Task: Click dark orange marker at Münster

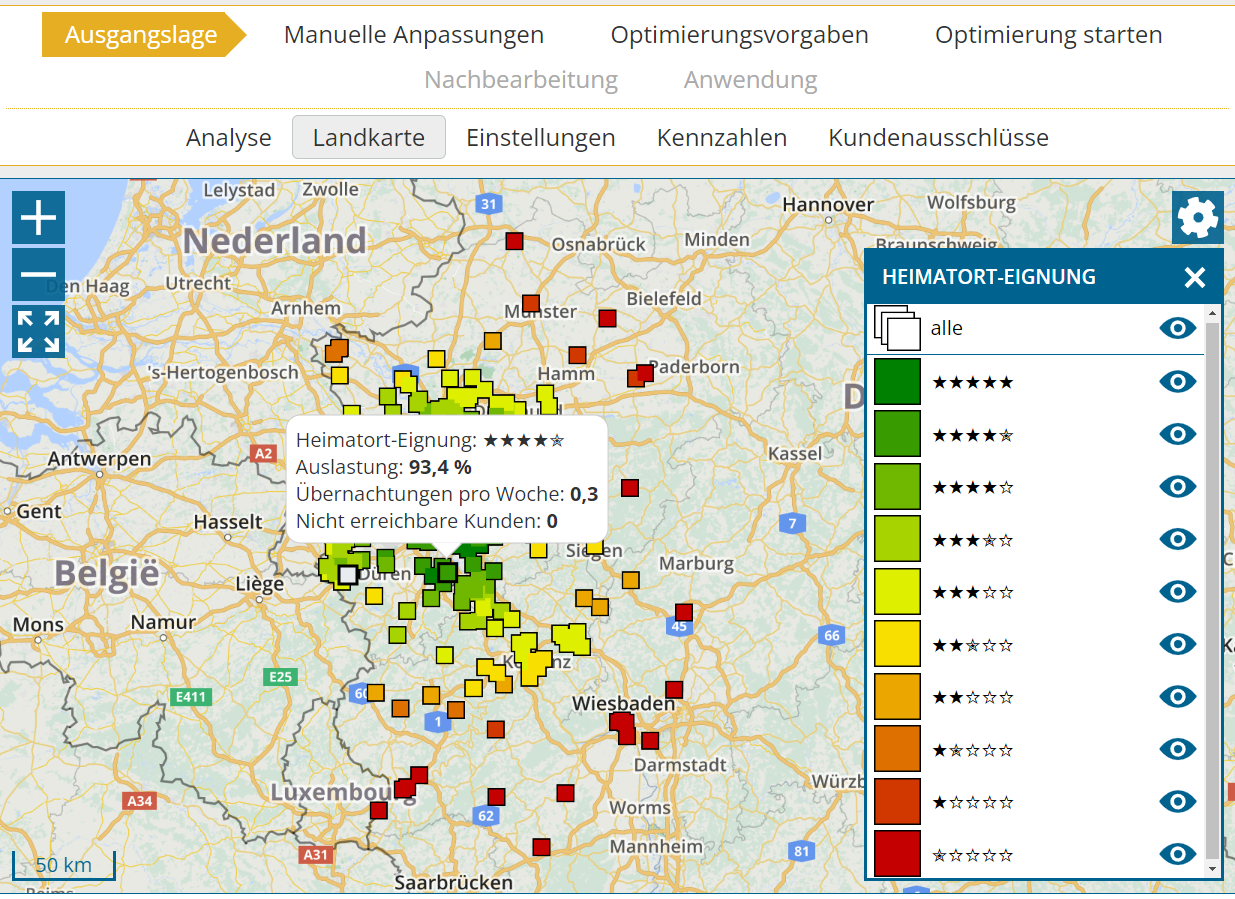Action: click(531, 303)
